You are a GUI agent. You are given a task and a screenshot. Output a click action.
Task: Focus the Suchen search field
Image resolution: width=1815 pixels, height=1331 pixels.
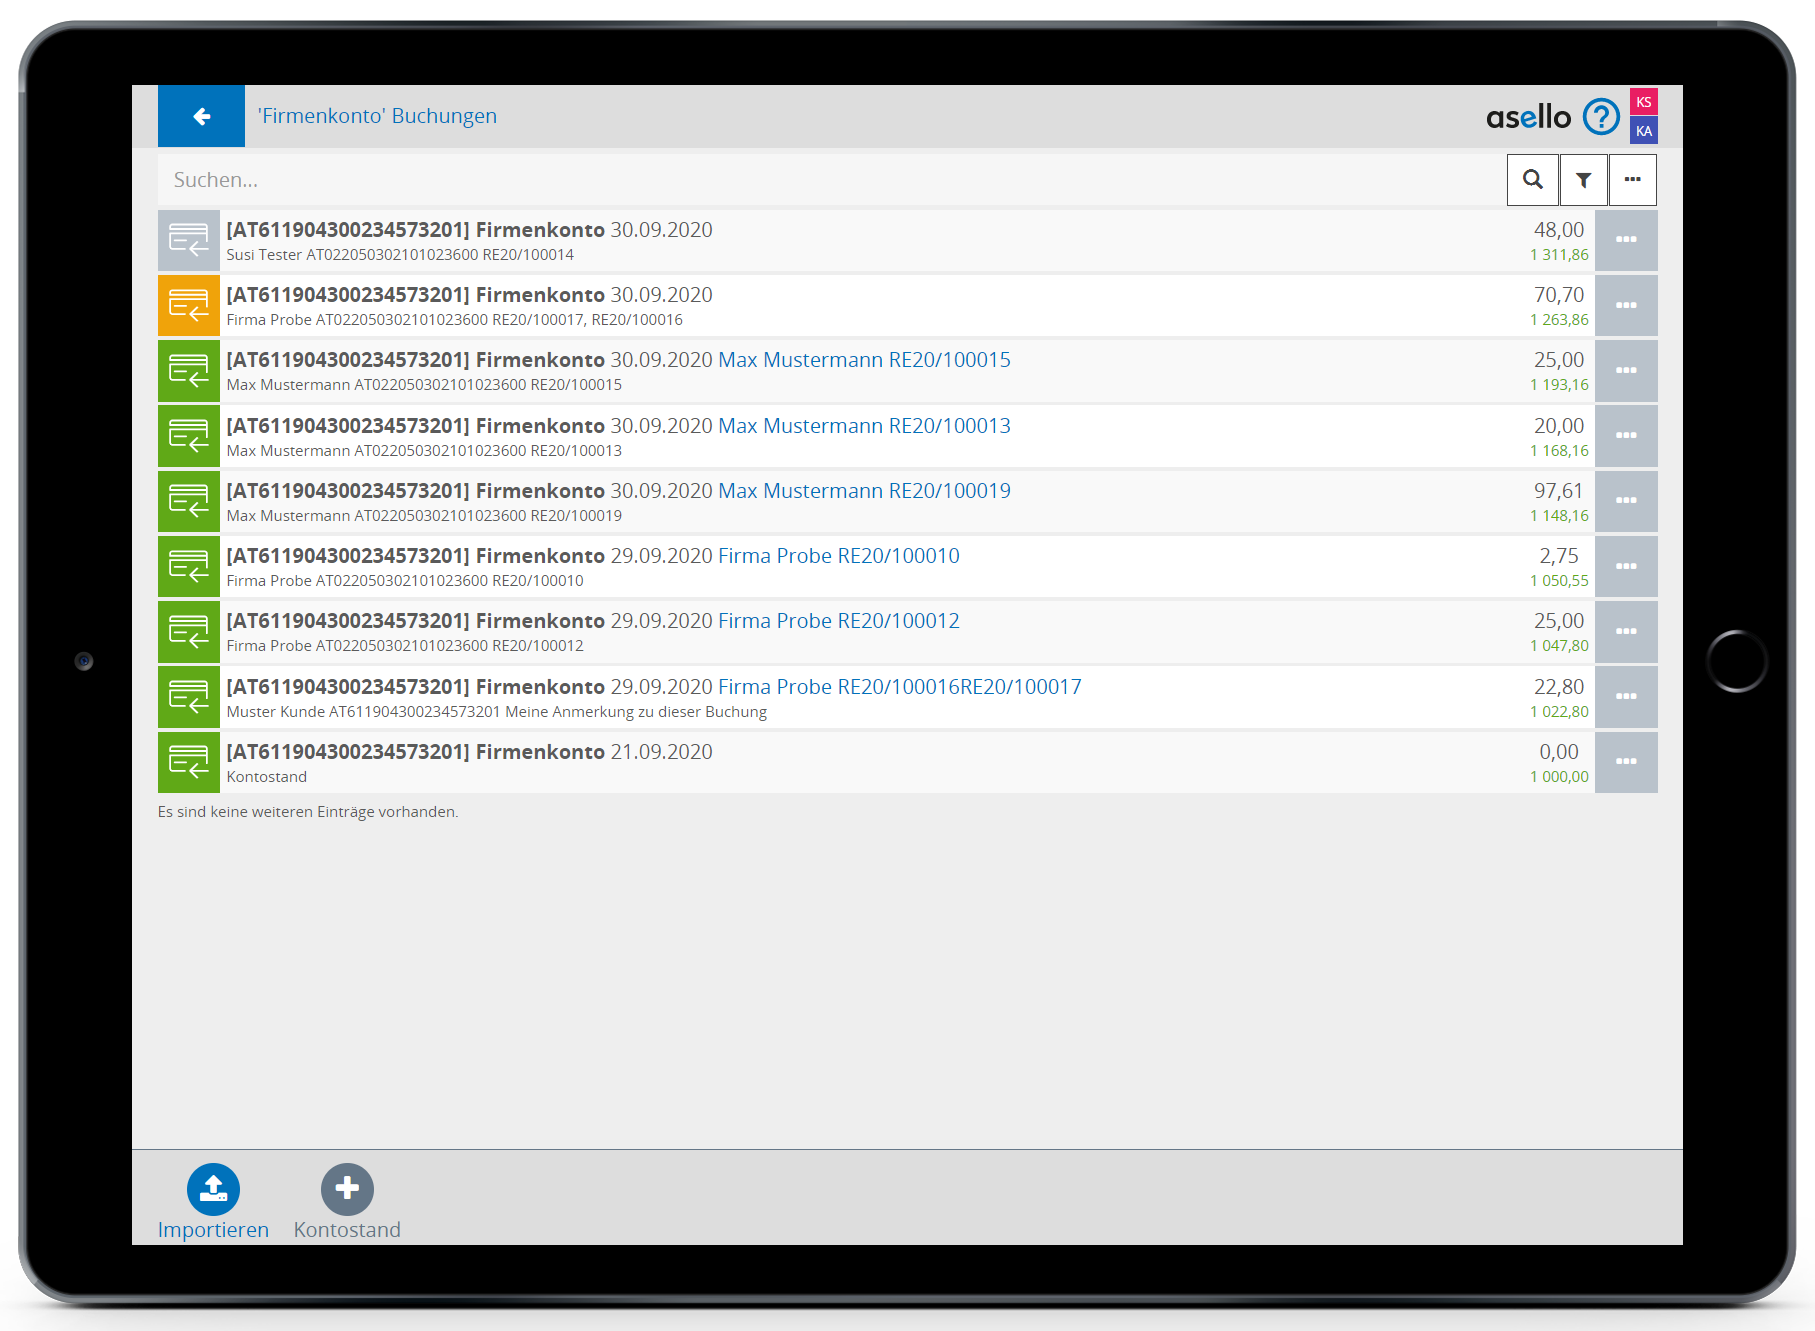(x=830, y=180)
